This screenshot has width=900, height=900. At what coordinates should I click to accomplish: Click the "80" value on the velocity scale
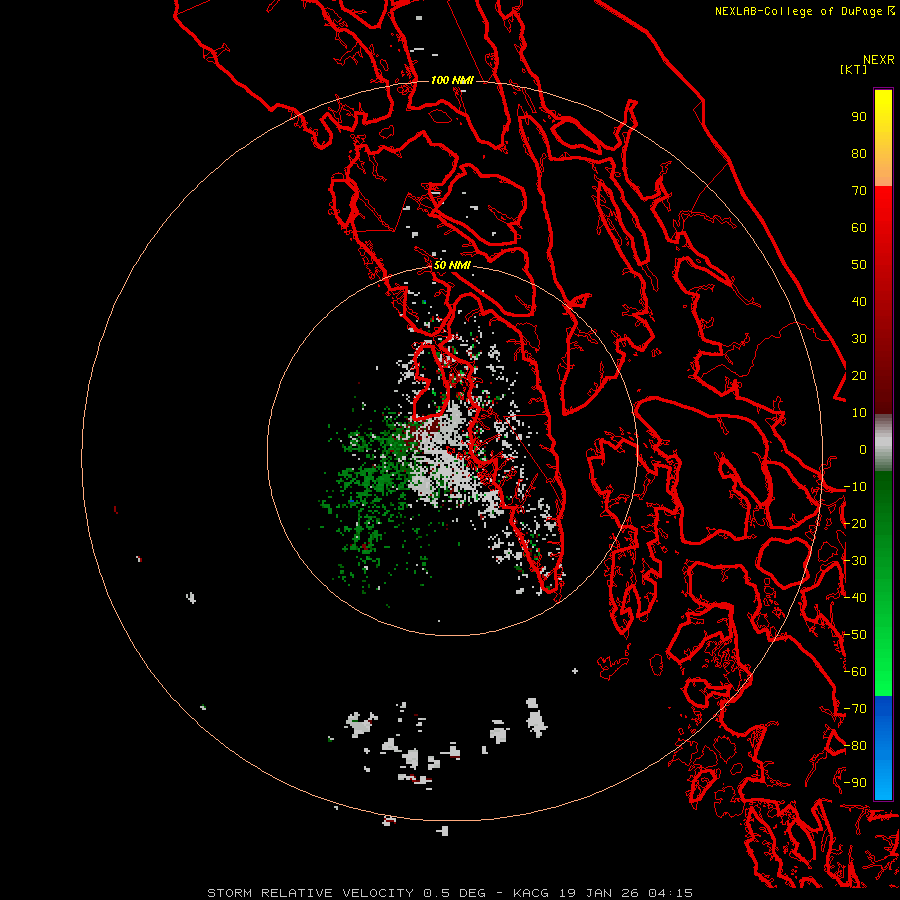pyautogui.click(x=859, y=153)
